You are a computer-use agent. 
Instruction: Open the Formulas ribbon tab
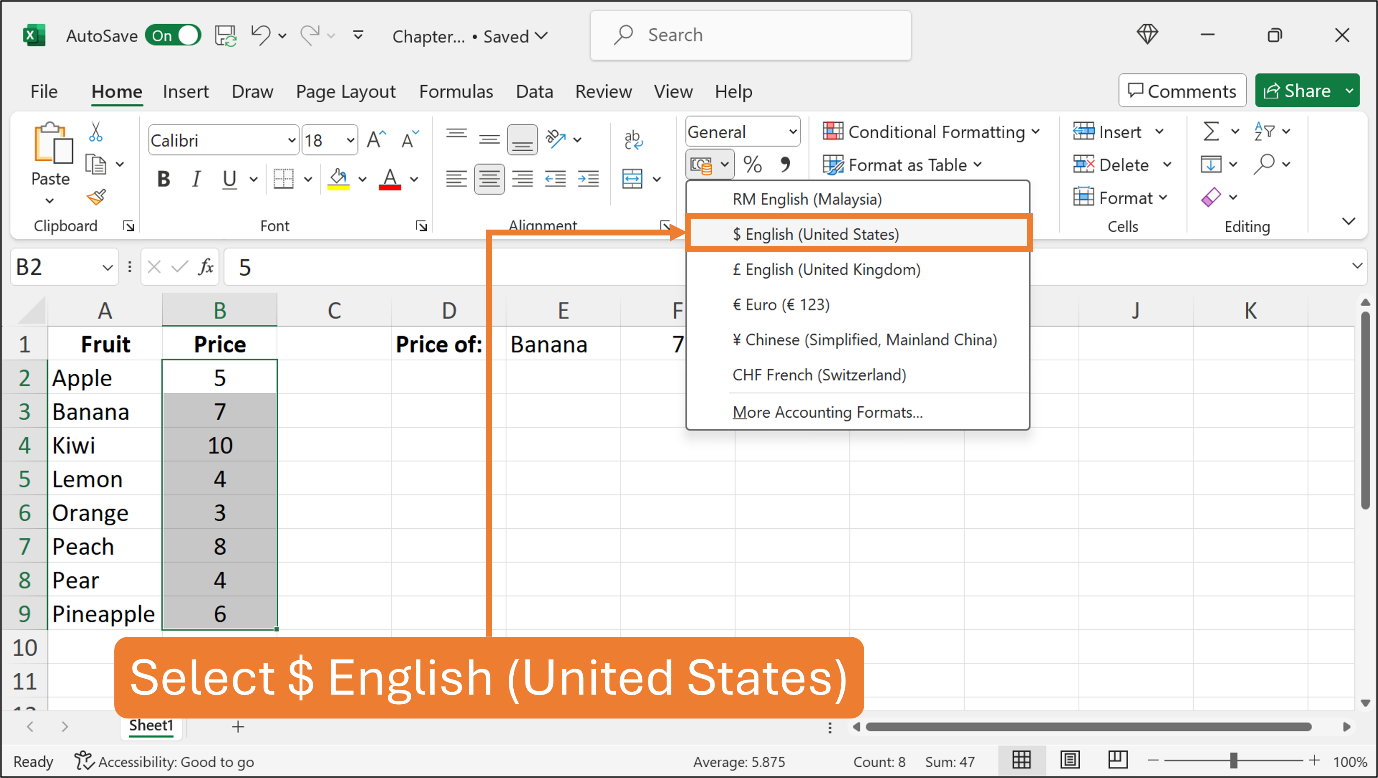[456, 91]
